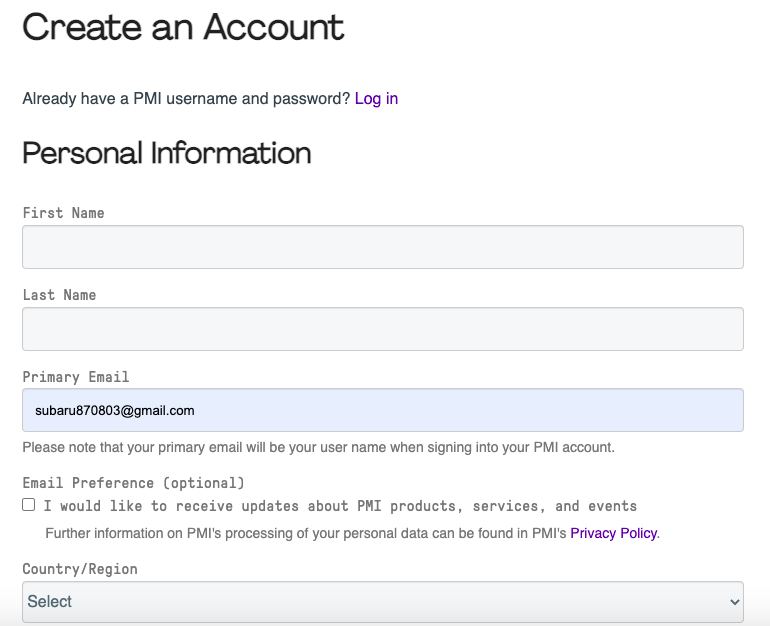This screenshot has height=626, width=770.
Task: Click the First Name field label
Action: 63,213
